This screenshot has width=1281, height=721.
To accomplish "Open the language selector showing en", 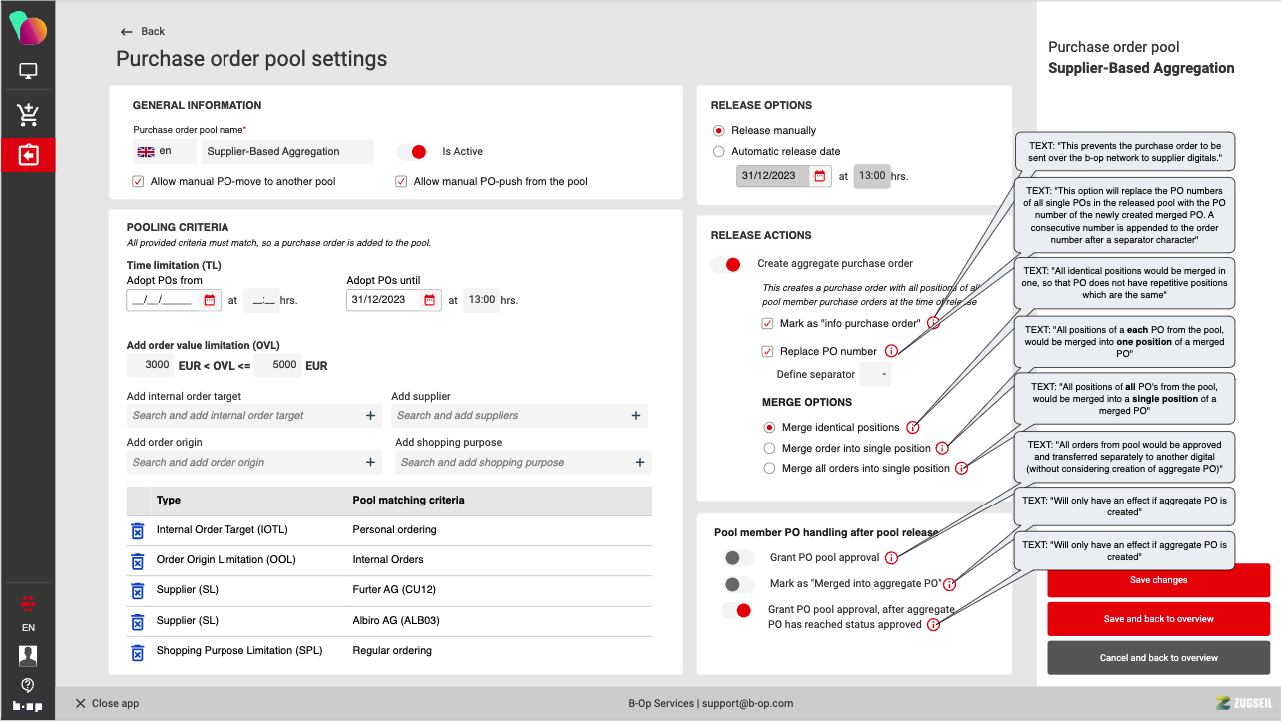I will point(164,152).
